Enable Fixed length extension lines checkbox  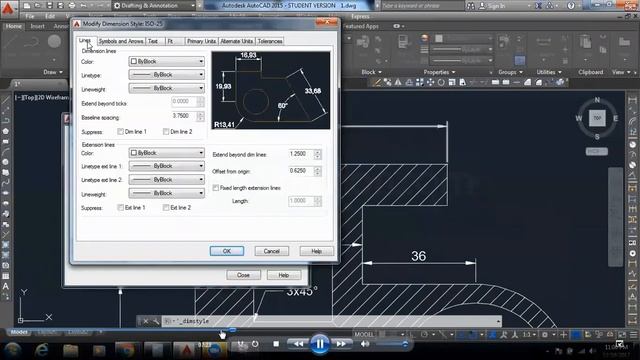[x=216, y=188]
